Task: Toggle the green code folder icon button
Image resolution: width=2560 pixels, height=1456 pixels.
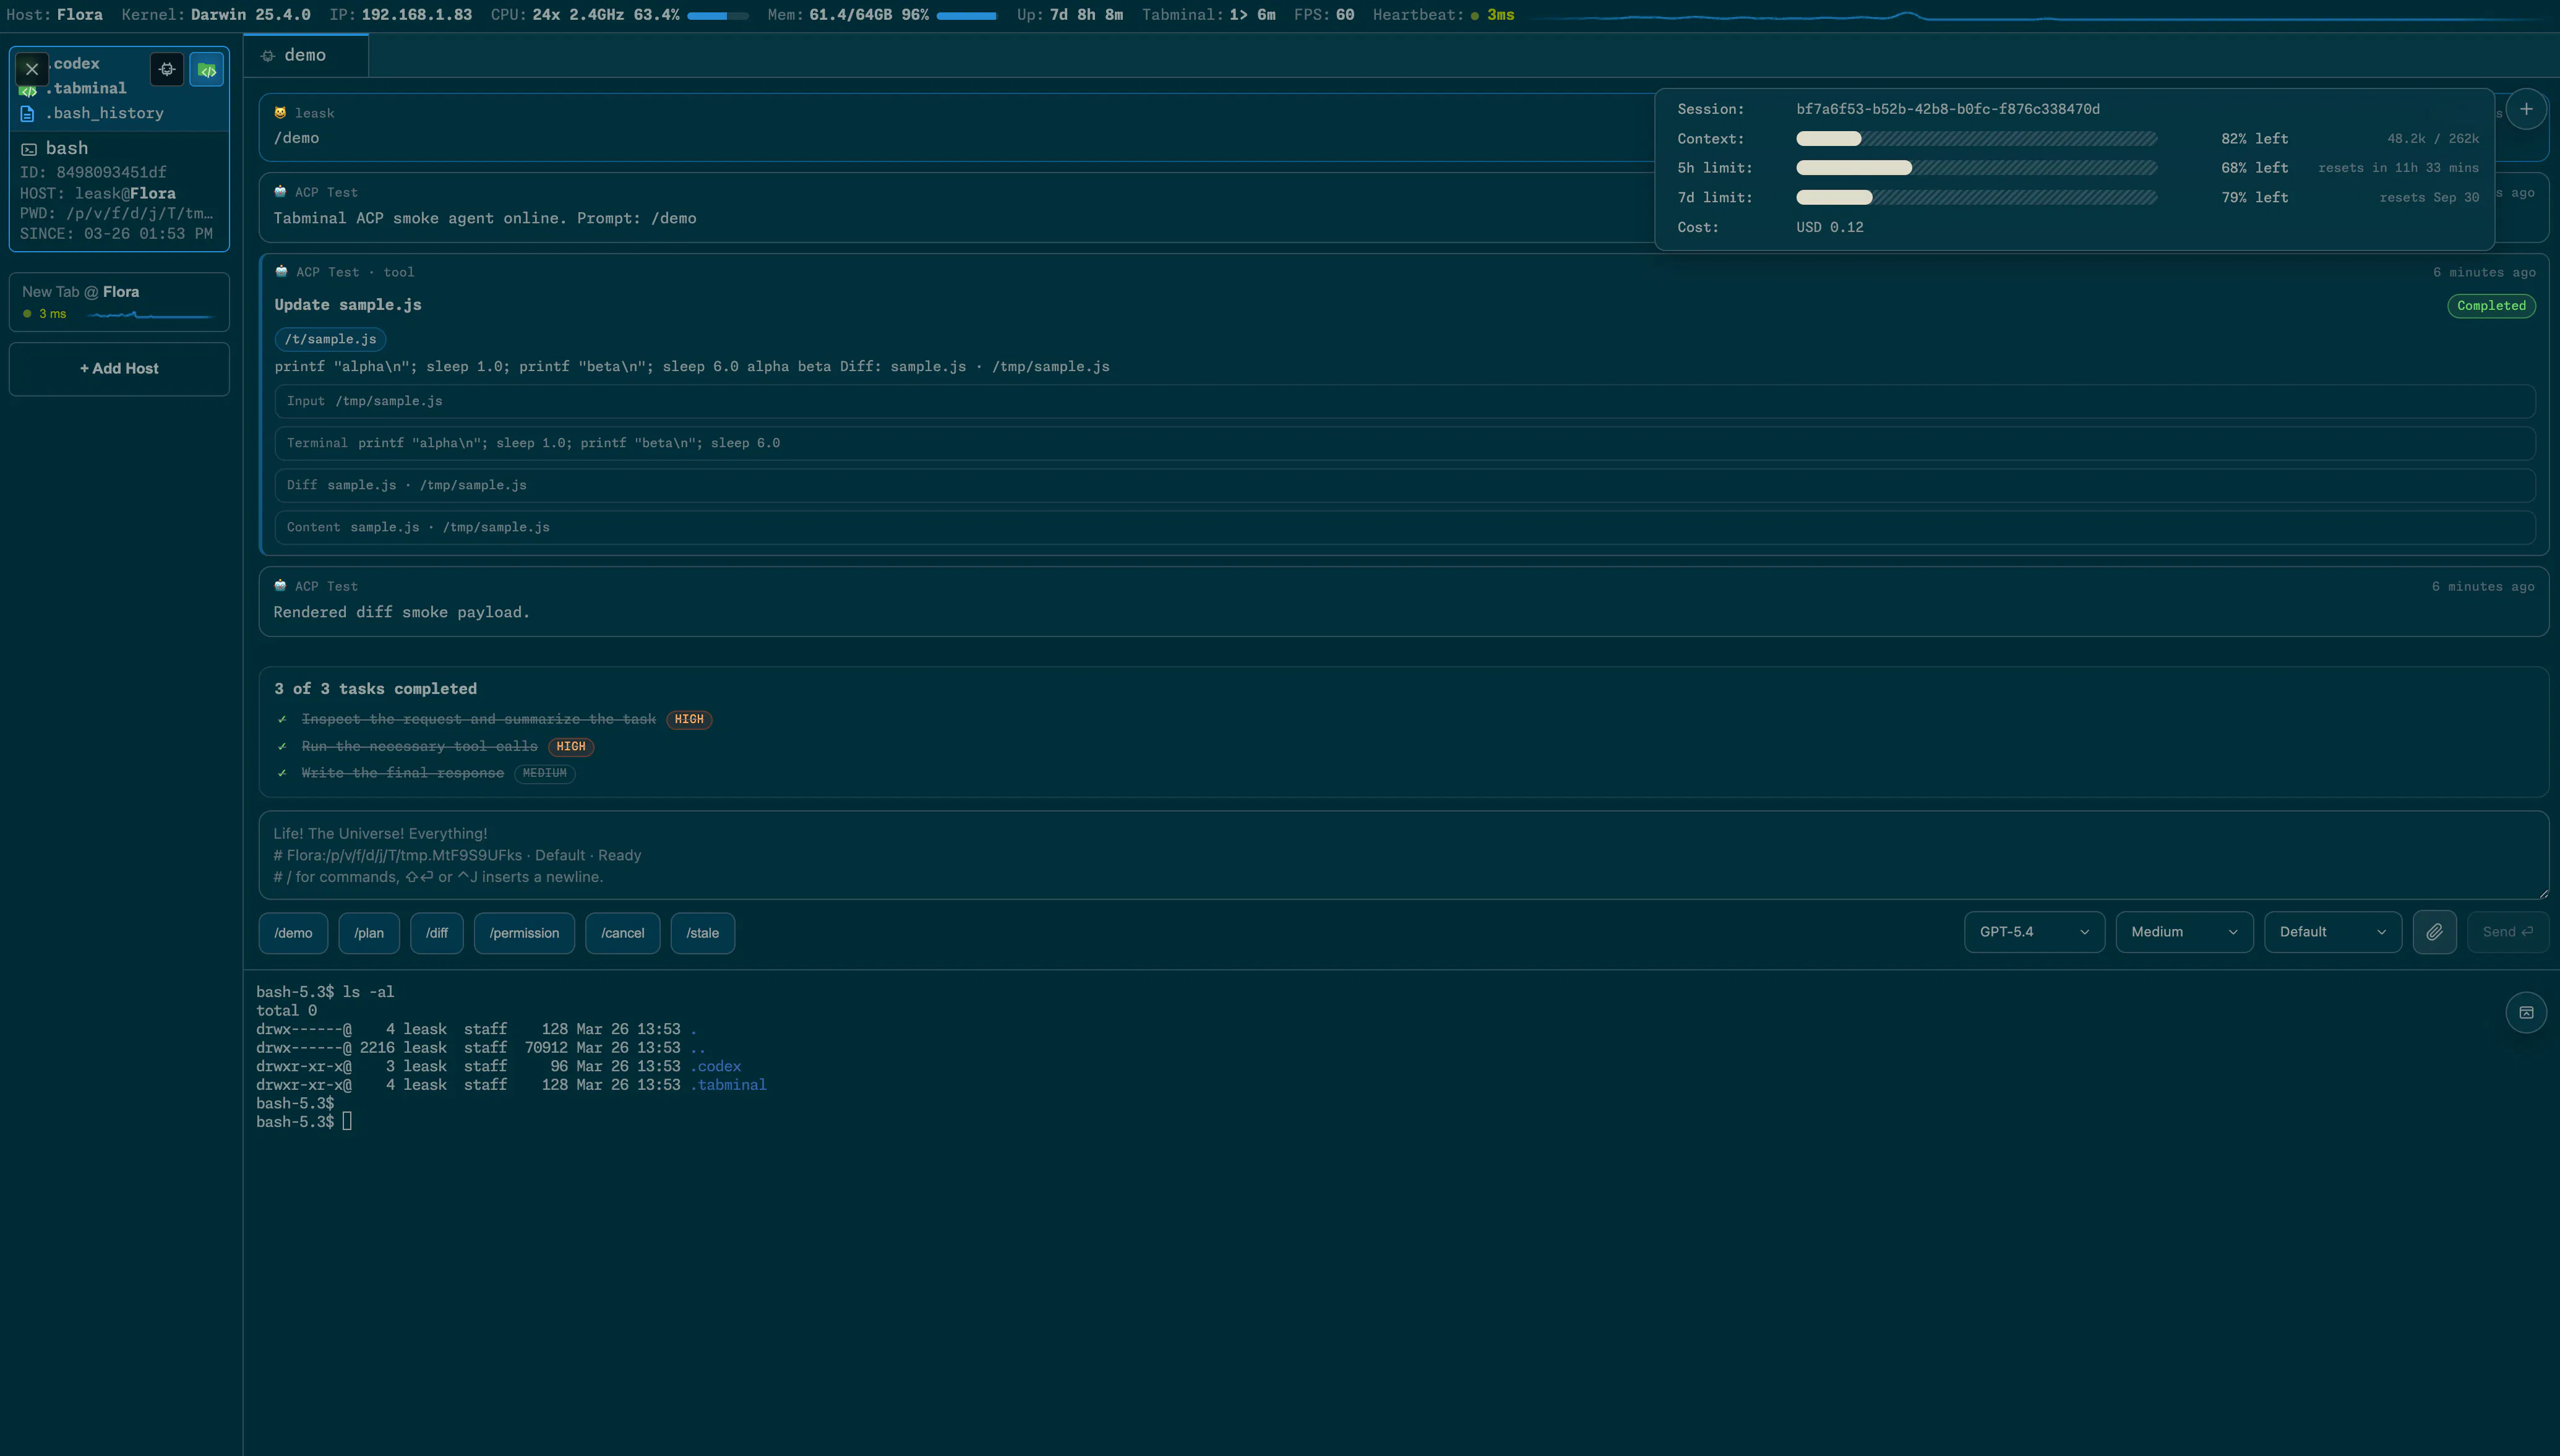Action: pos(207,70)
